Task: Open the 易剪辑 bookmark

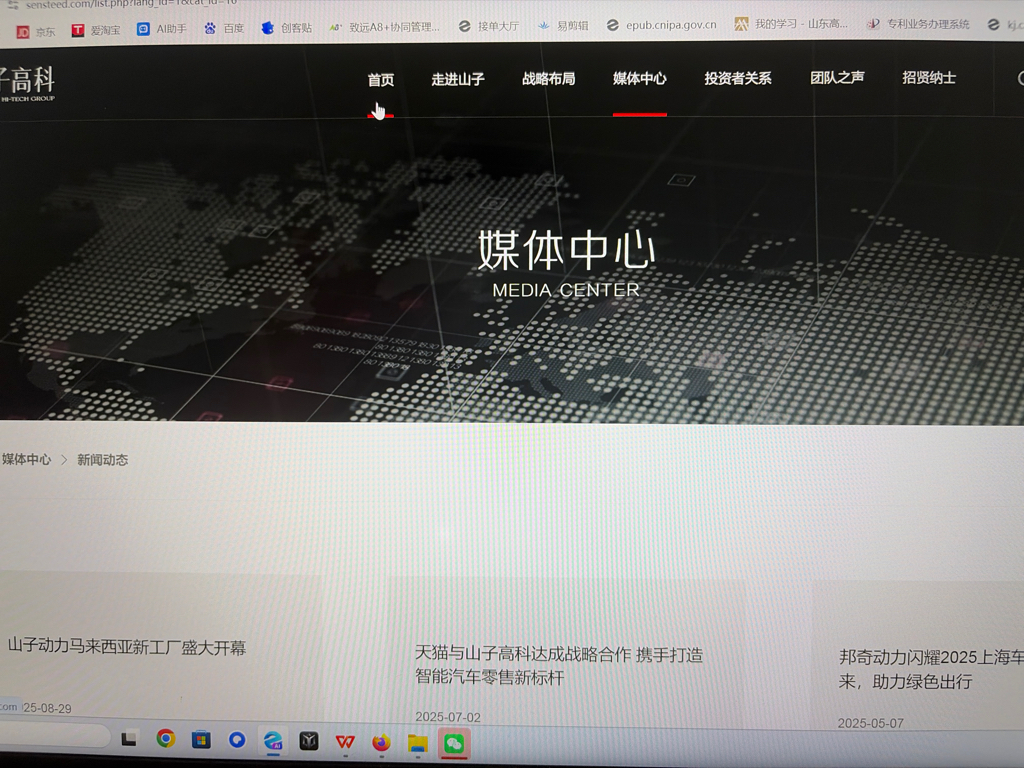Action: (563, 25)
